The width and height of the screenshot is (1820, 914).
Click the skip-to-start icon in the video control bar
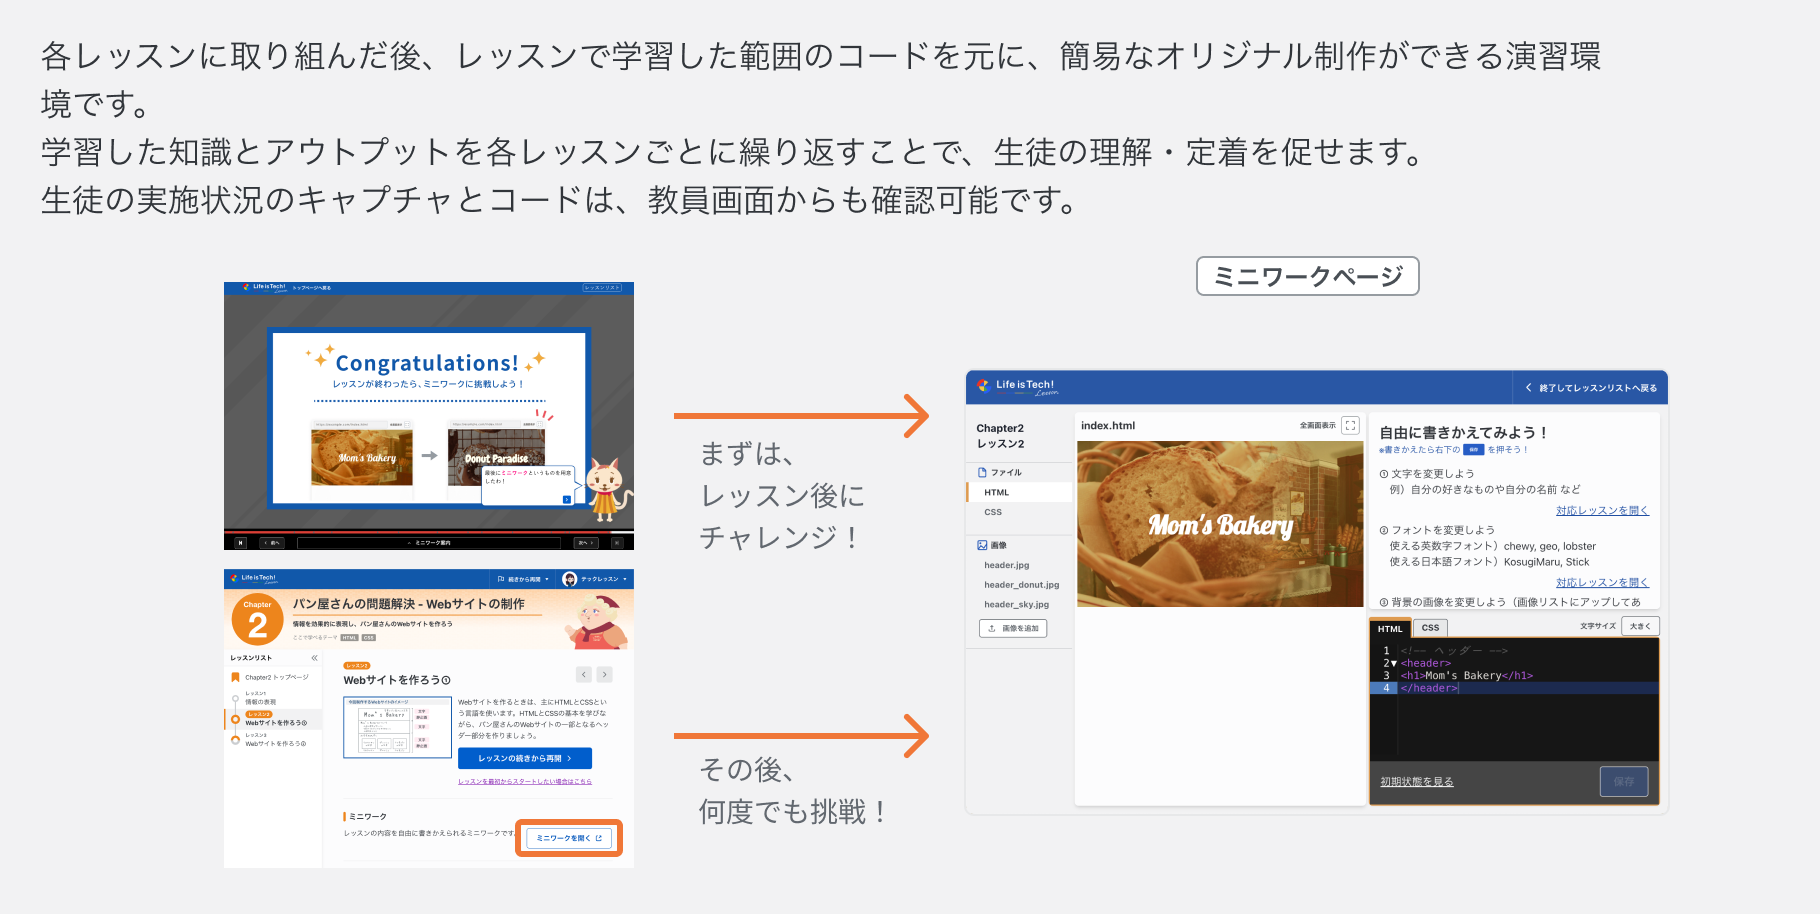click(x=240, y=543)
